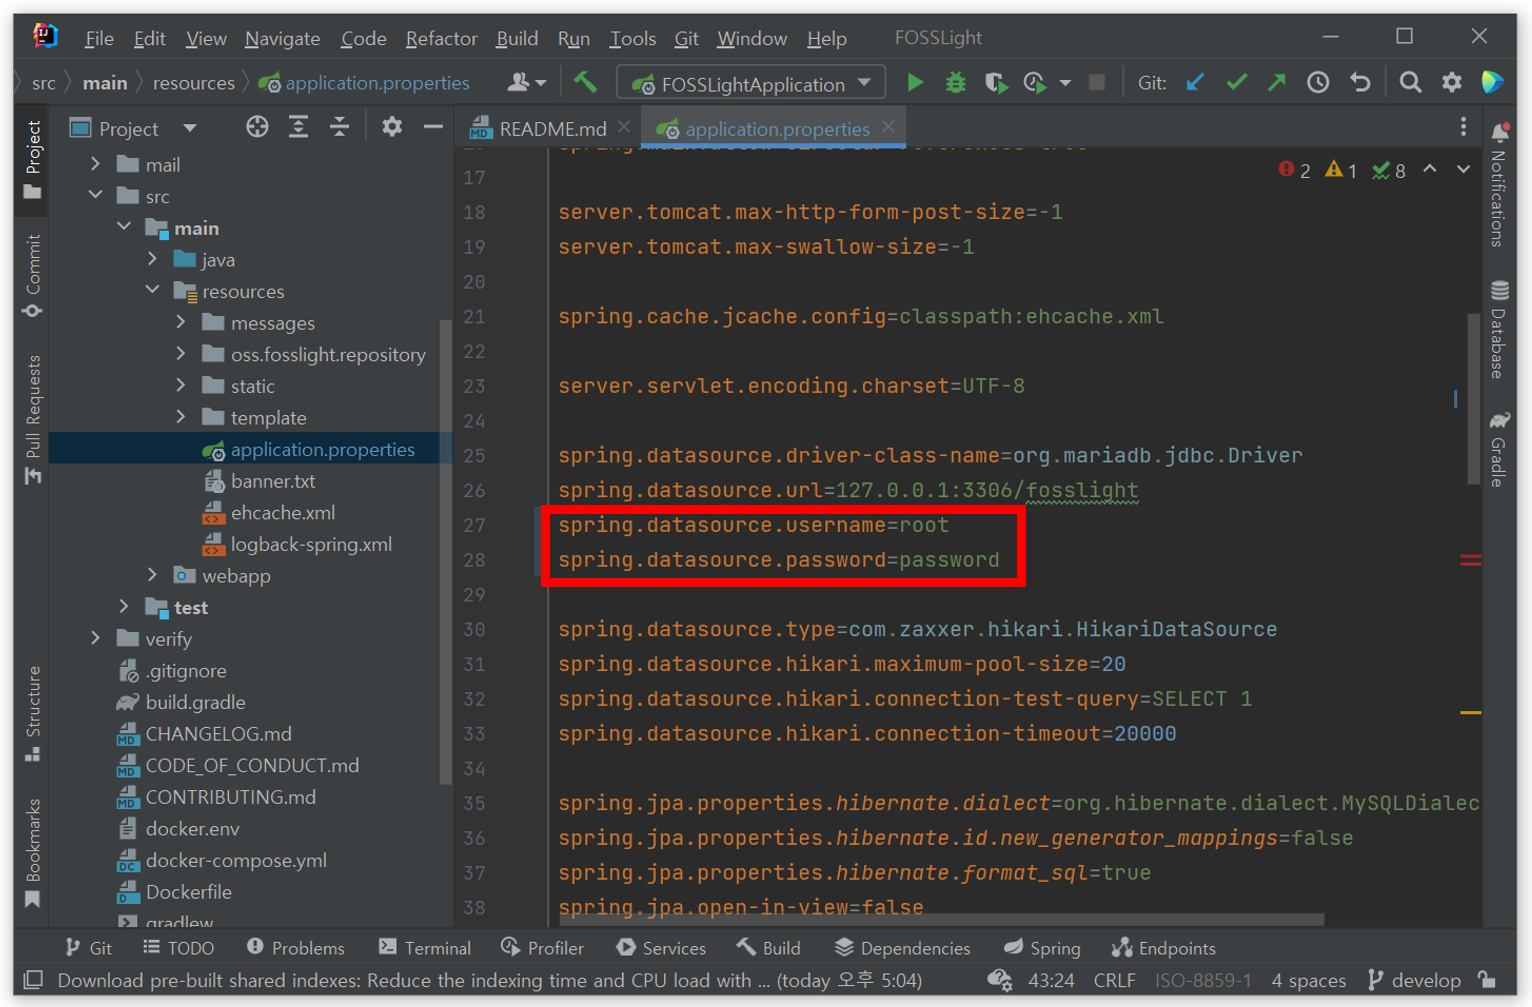This screenshot has width=1532, height=1007.
Task: Show Git history clock icon
Action: click(1318, 83)
